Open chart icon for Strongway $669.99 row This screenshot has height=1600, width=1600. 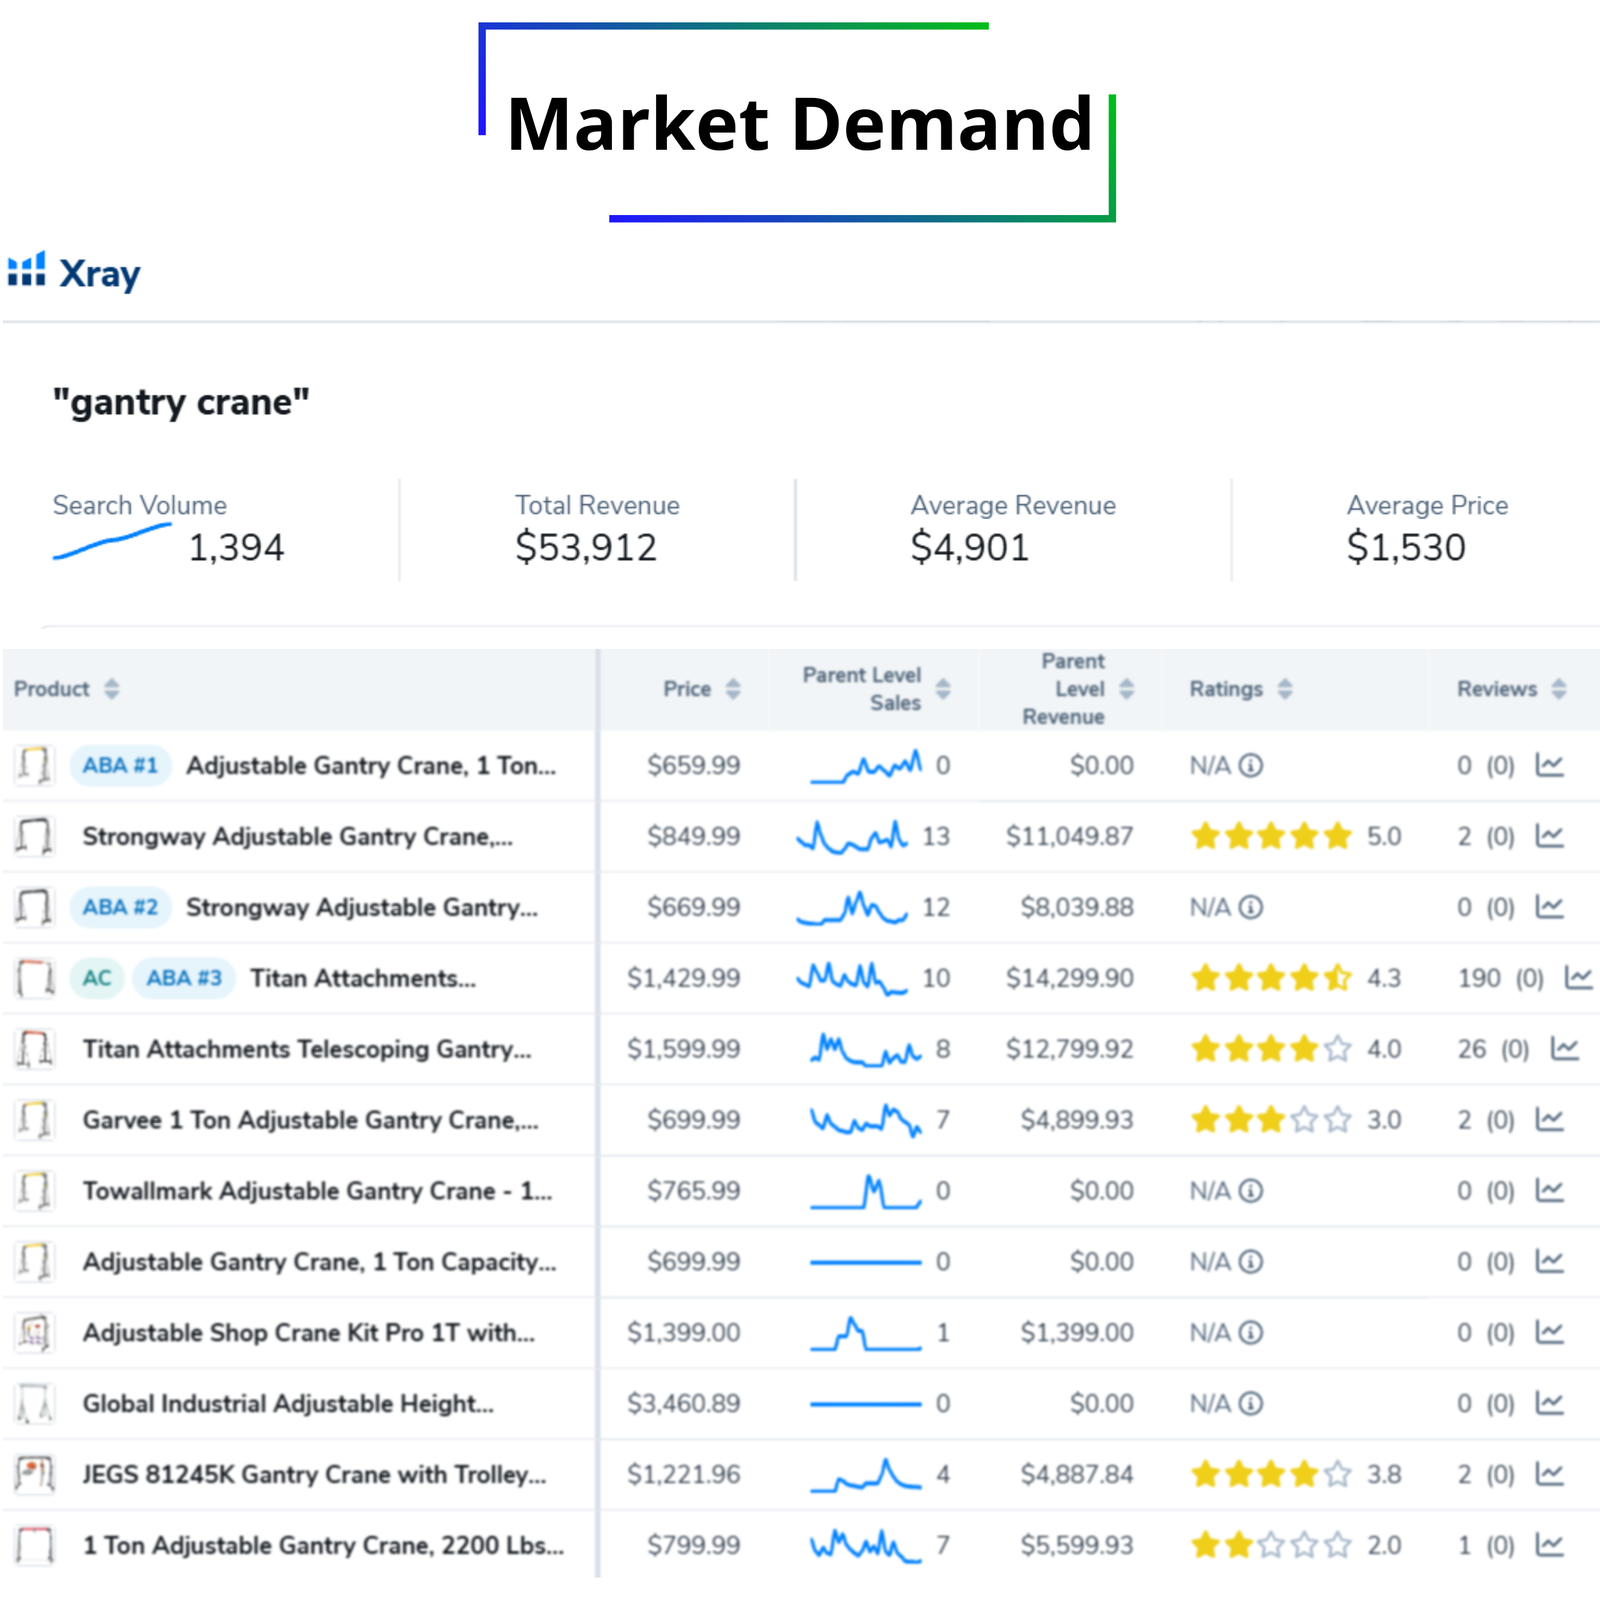click(1550, 907)
